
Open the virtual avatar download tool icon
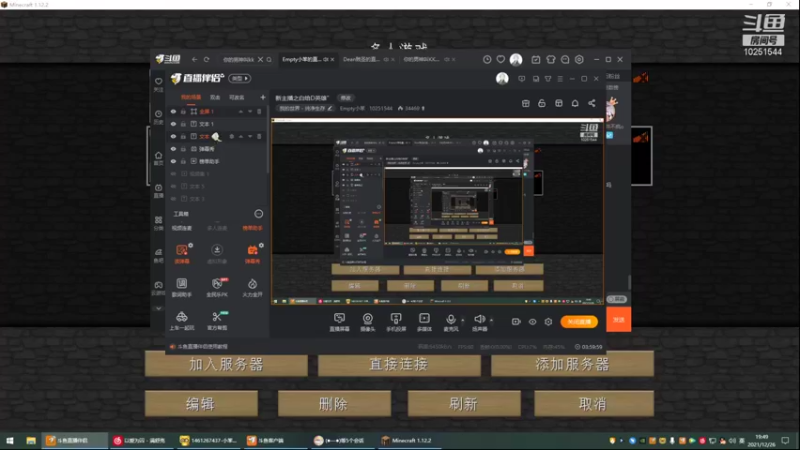(217, 250)
